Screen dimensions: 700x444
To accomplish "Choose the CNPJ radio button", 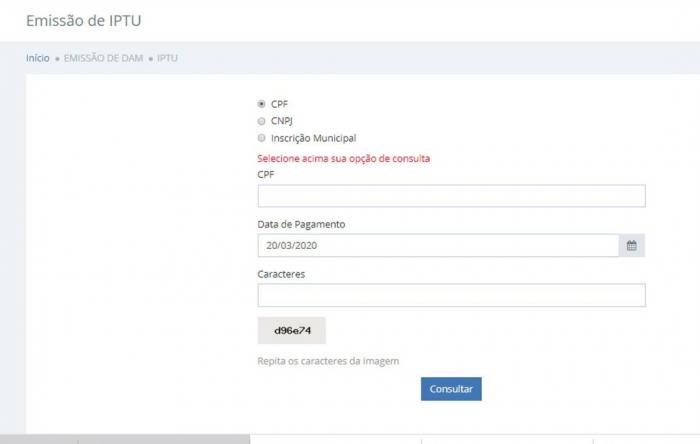I will [261, 121].
